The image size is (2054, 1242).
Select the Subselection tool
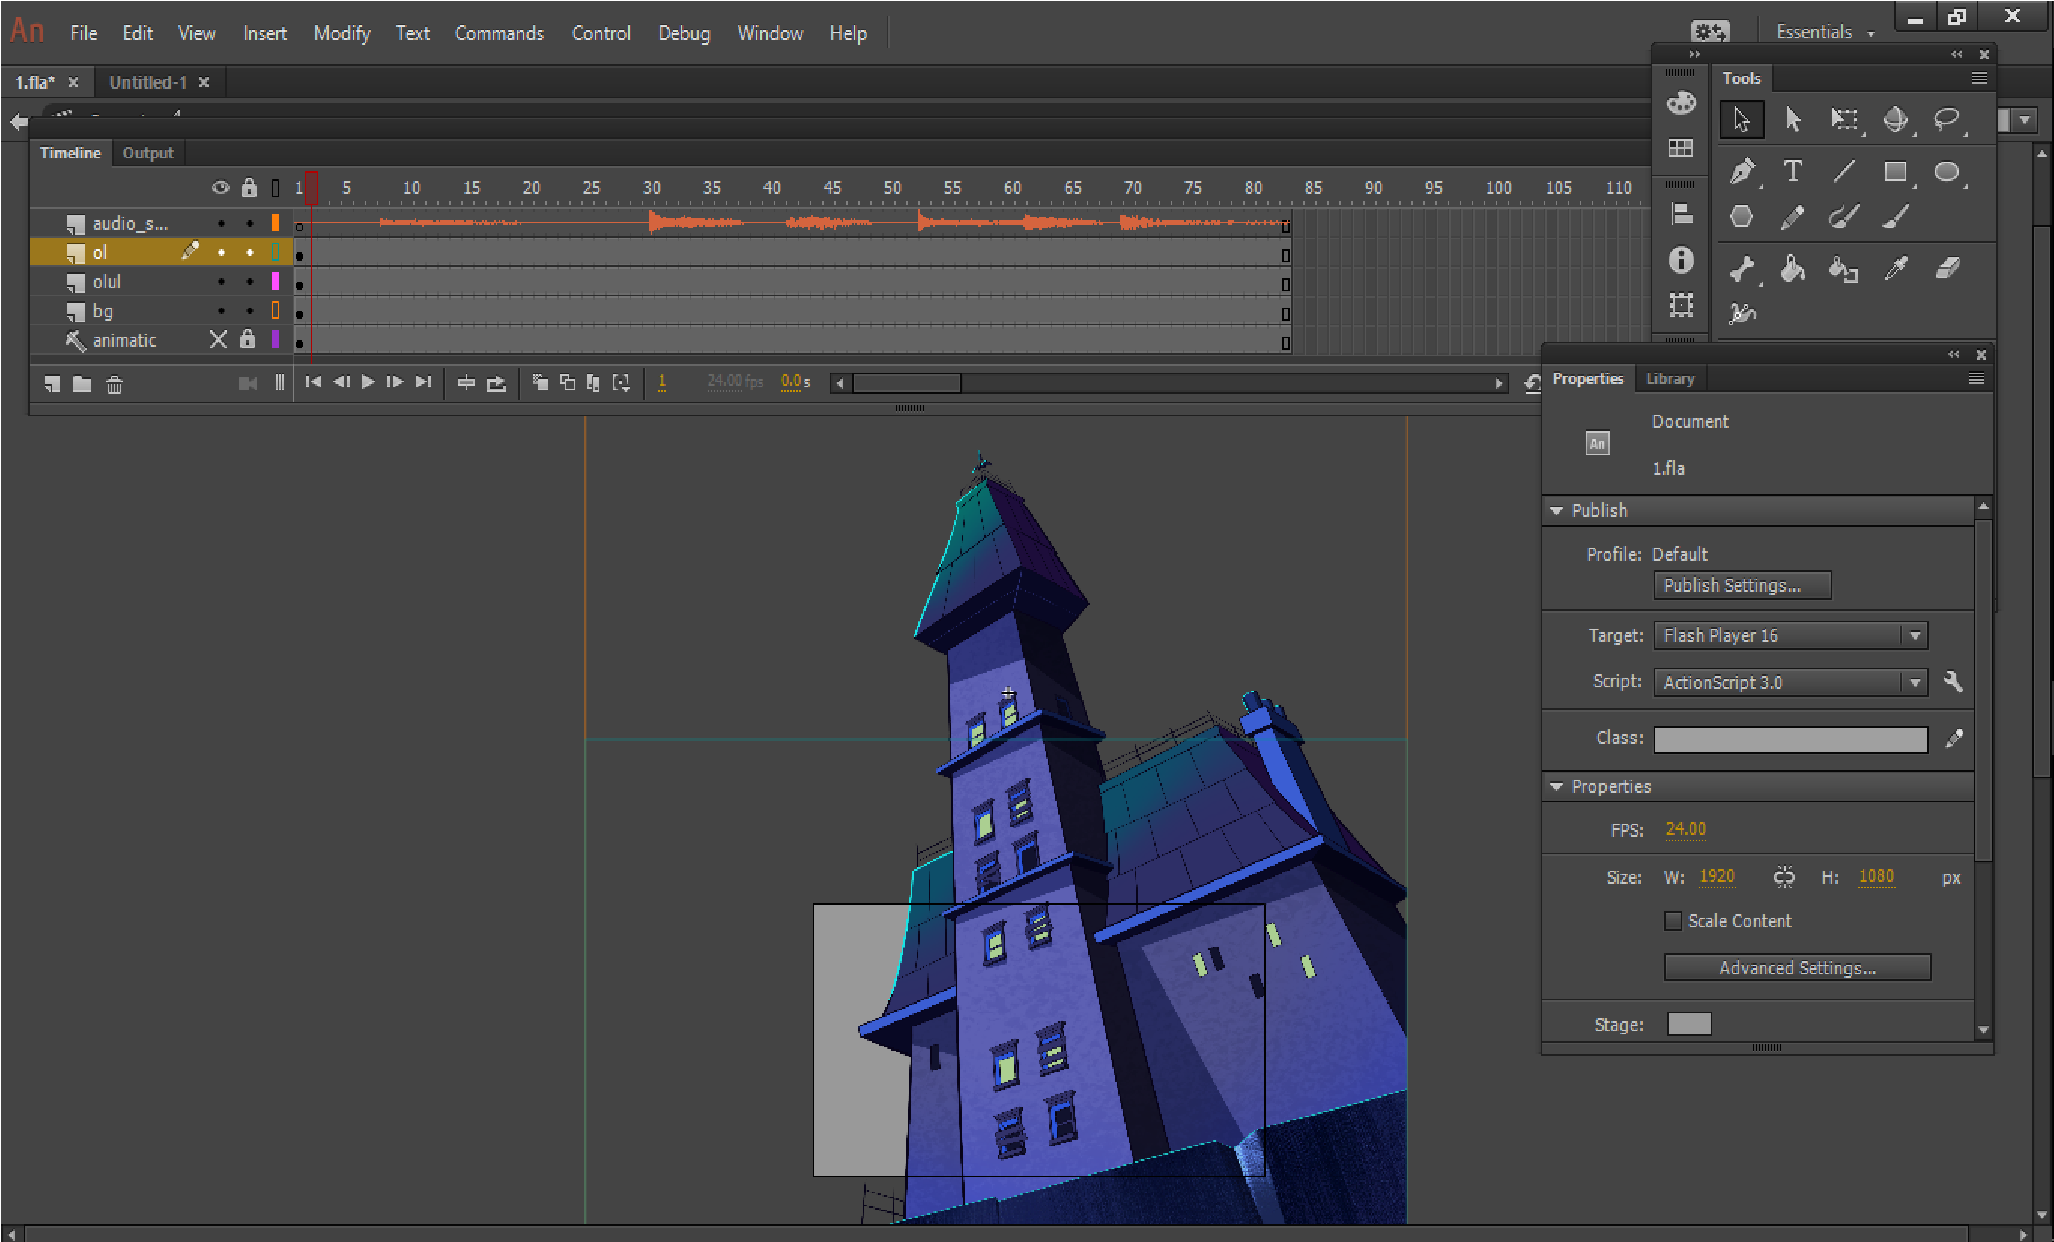click(1793, 120)
